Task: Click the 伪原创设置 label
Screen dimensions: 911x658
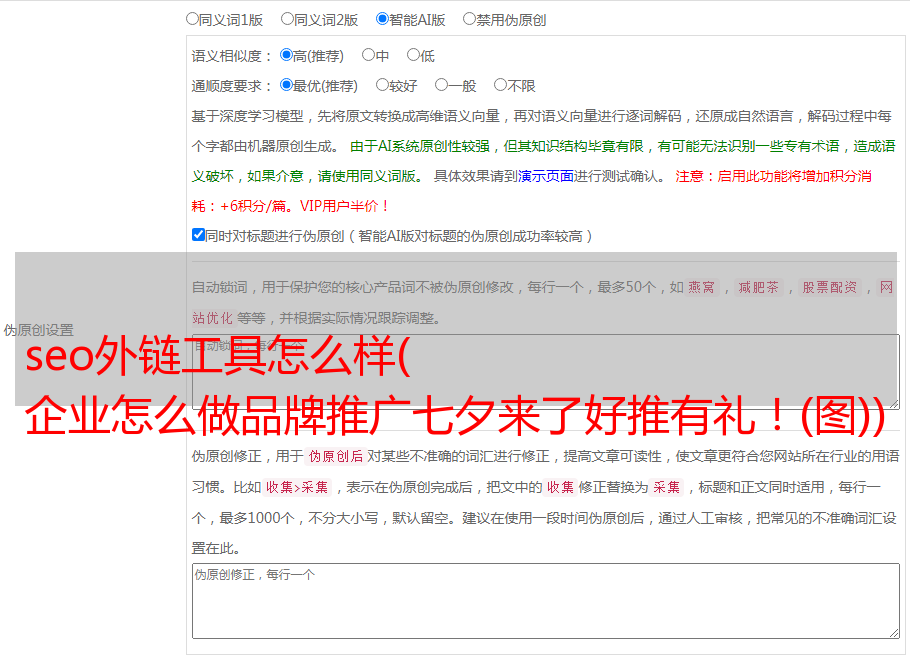Action: tap(39, 330)
